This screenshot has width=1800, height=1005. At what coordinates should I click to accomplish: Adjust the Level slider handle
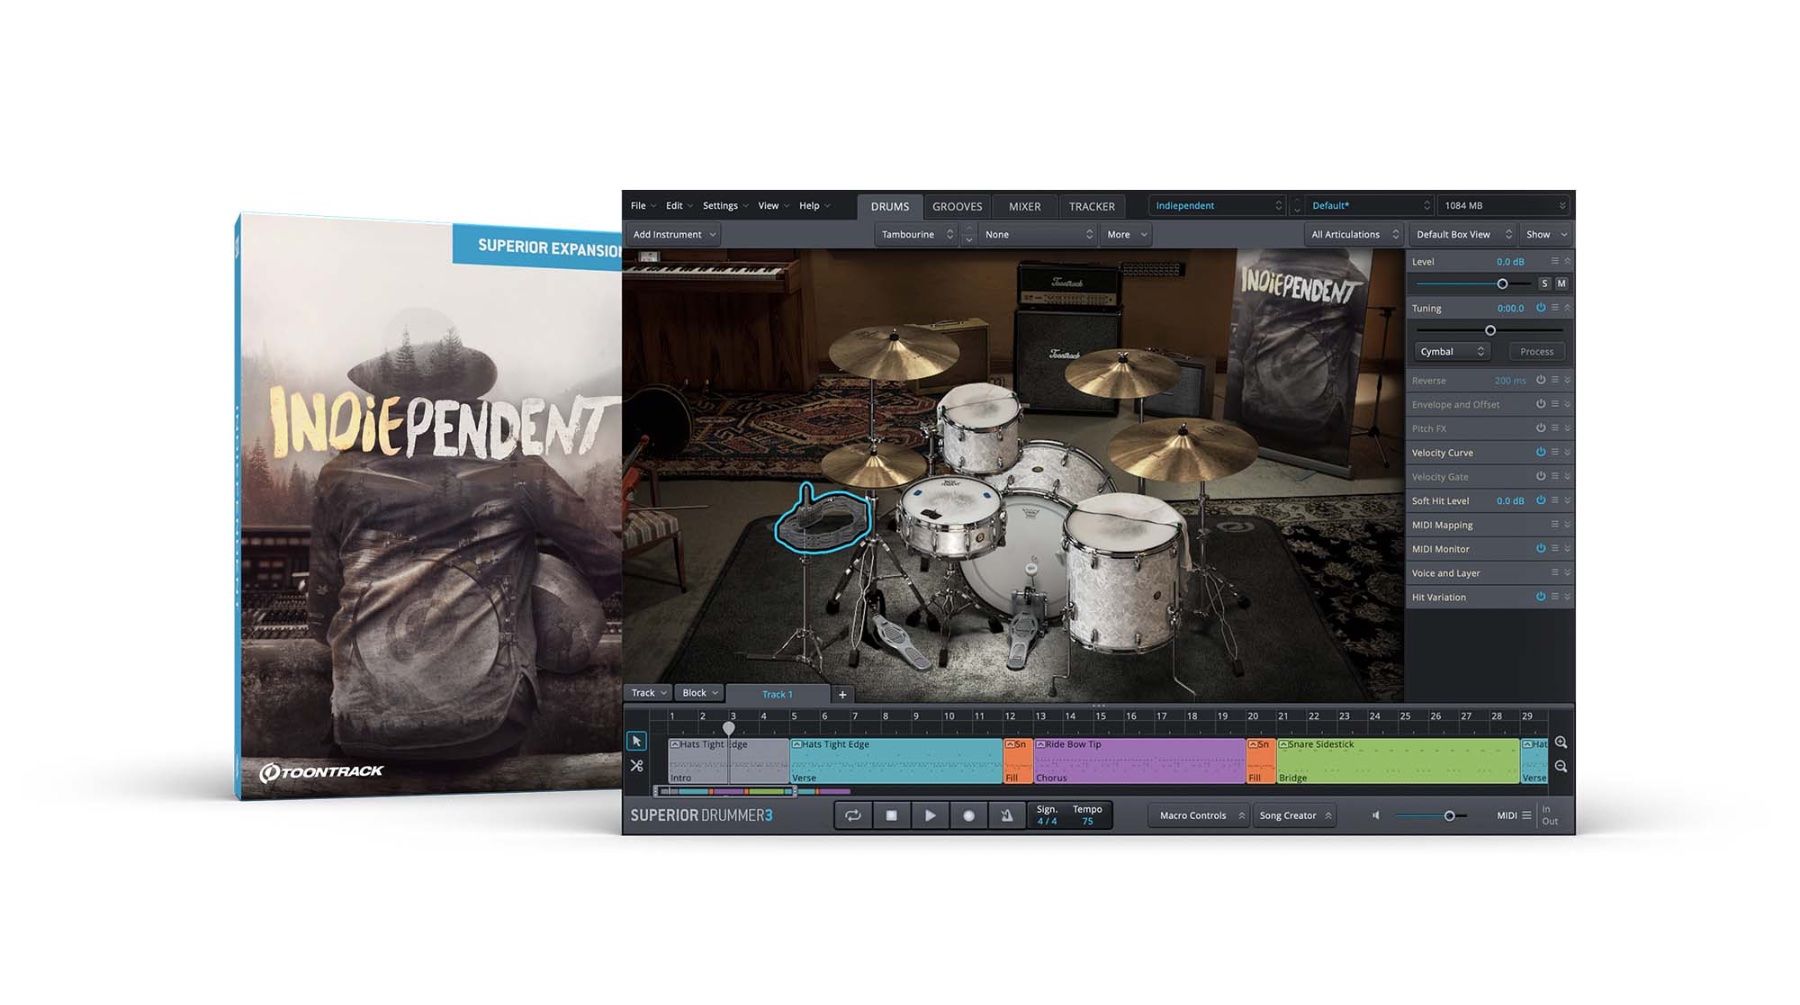[1502, 284]
